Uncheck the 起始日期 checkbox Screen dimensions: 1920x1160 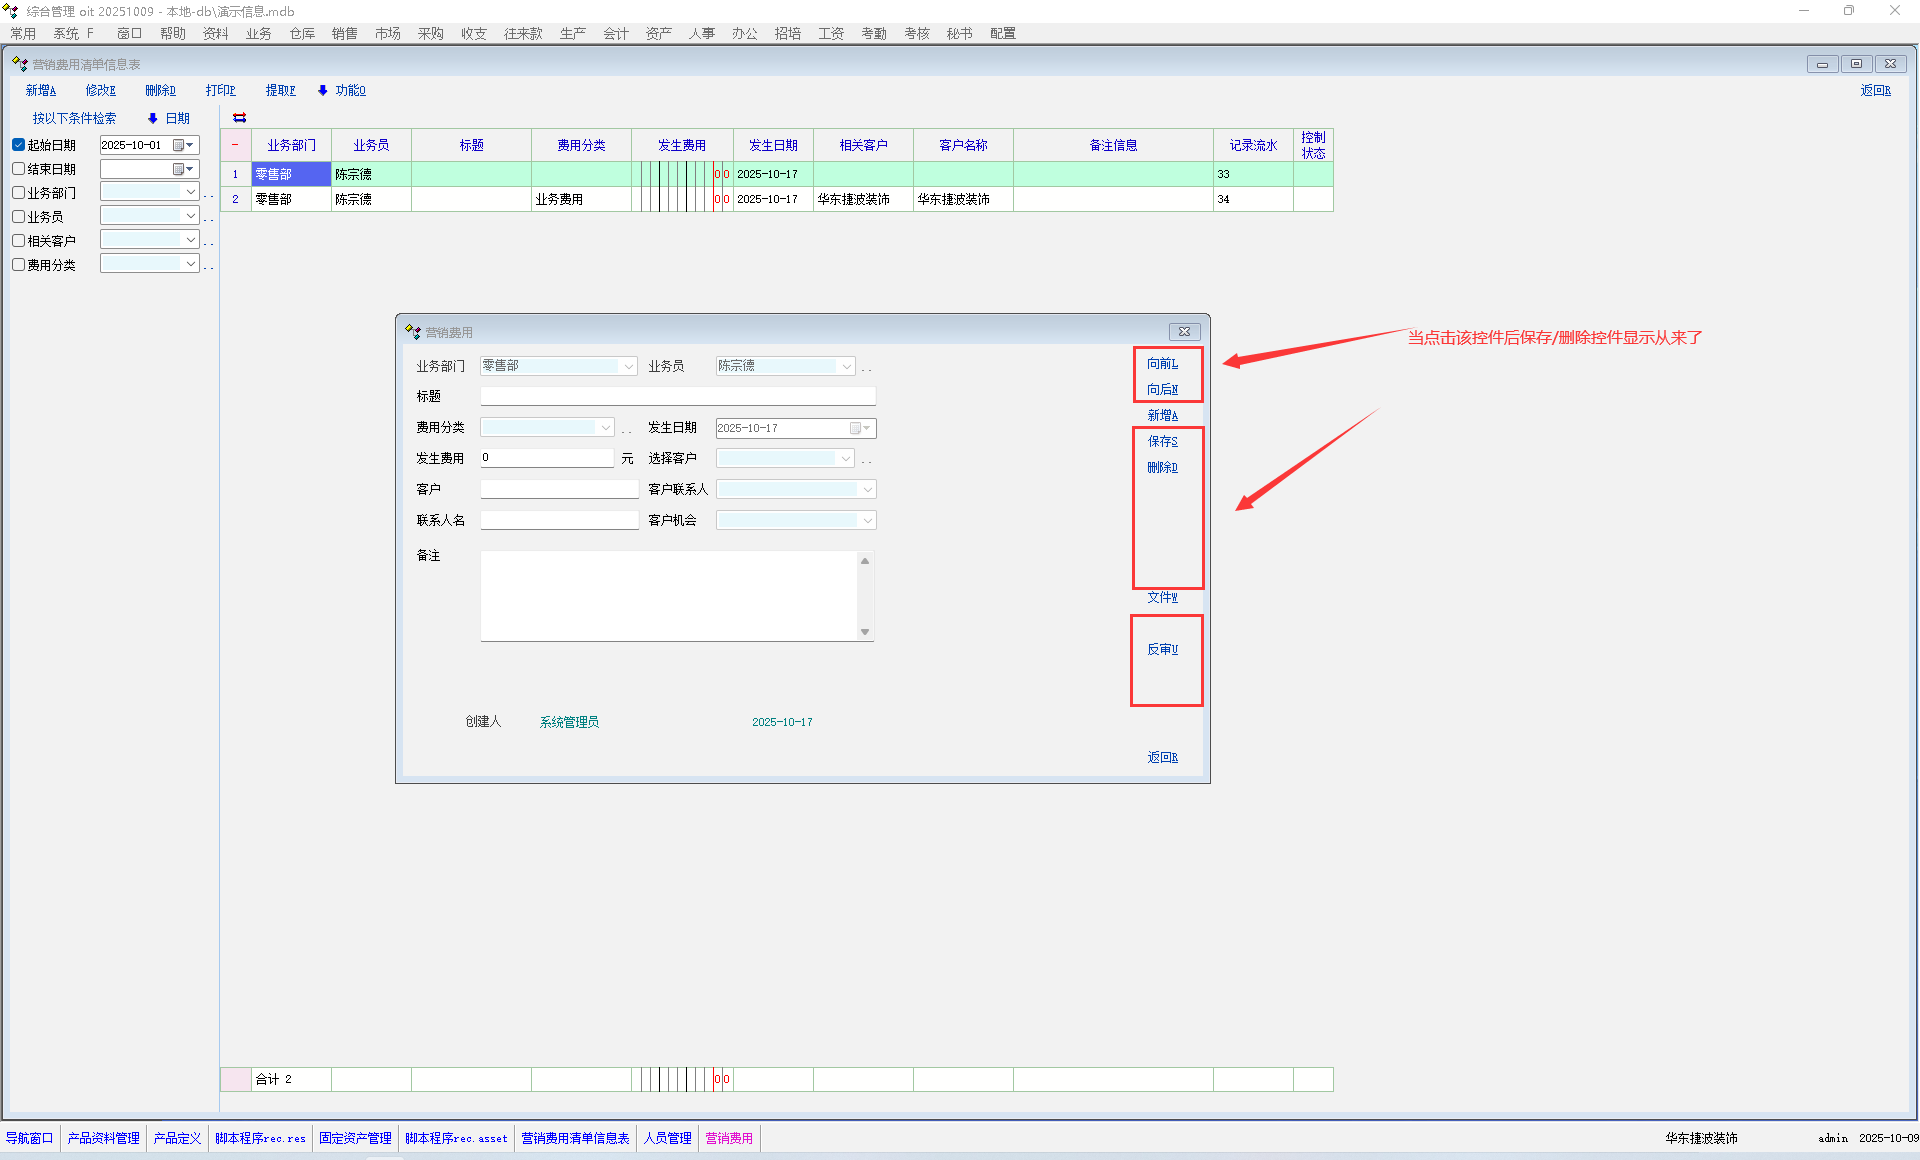tap(18, 145)
